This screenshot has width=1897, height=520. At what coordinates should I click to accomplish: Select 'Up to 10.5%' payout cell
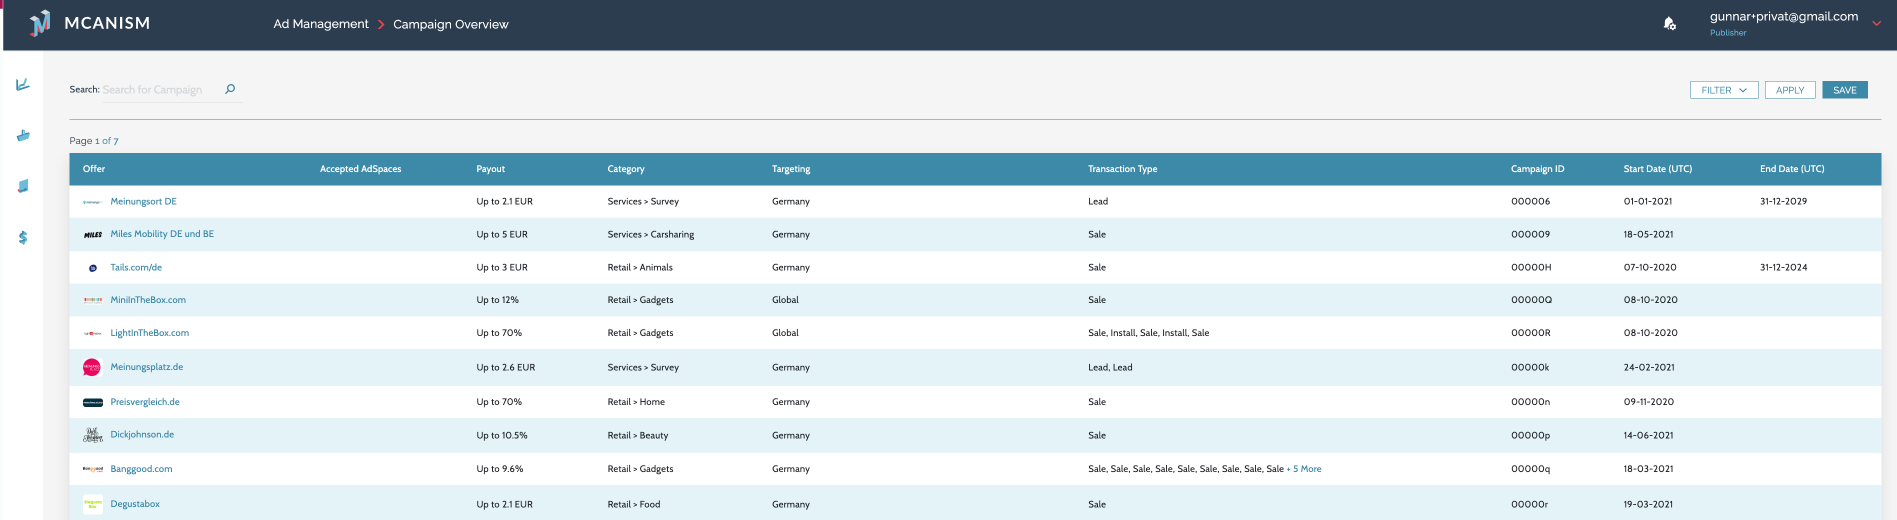[x=501, y=435]
